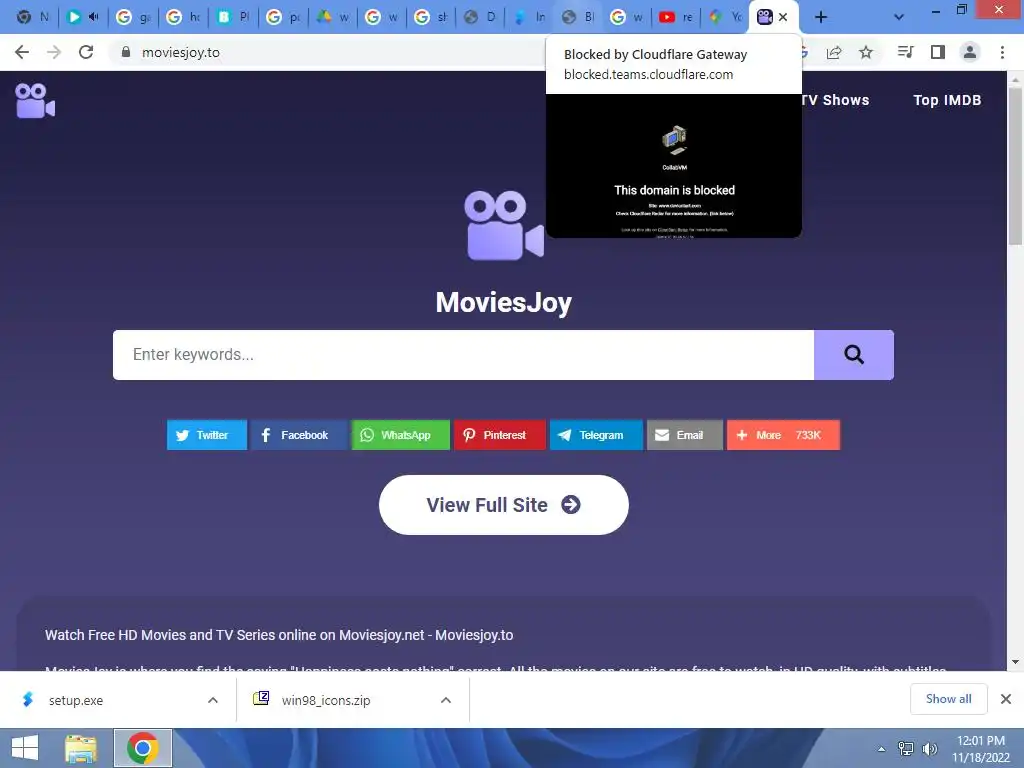Image resolution: width=1024 pixels, height=768 pixels.
Task: Go back to the previous page
Action: (22, 52)
